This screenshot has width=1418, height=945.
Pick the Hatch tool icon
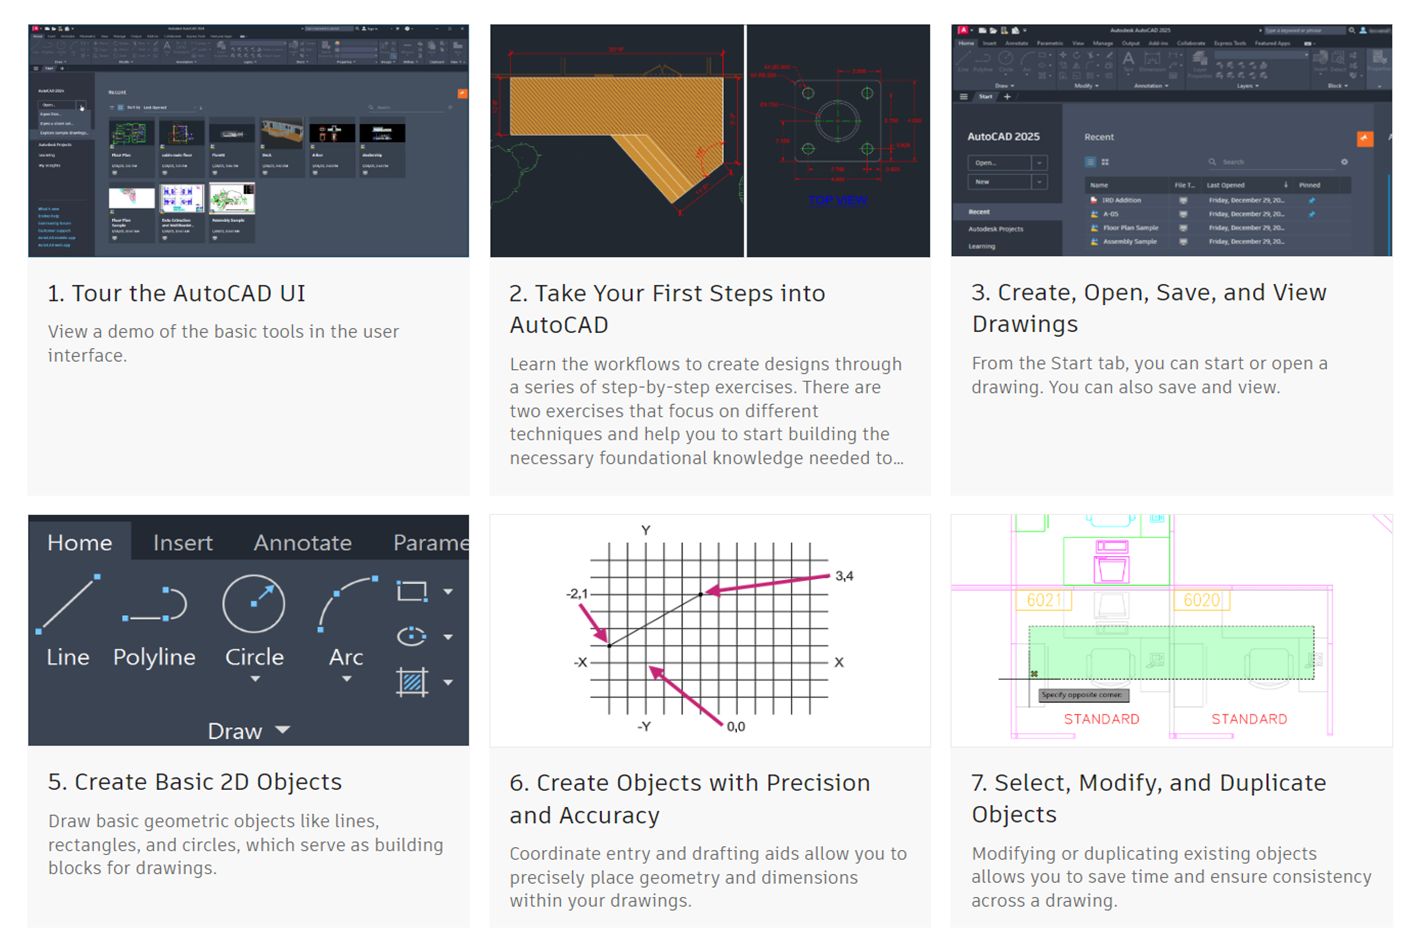click(412, 682)
